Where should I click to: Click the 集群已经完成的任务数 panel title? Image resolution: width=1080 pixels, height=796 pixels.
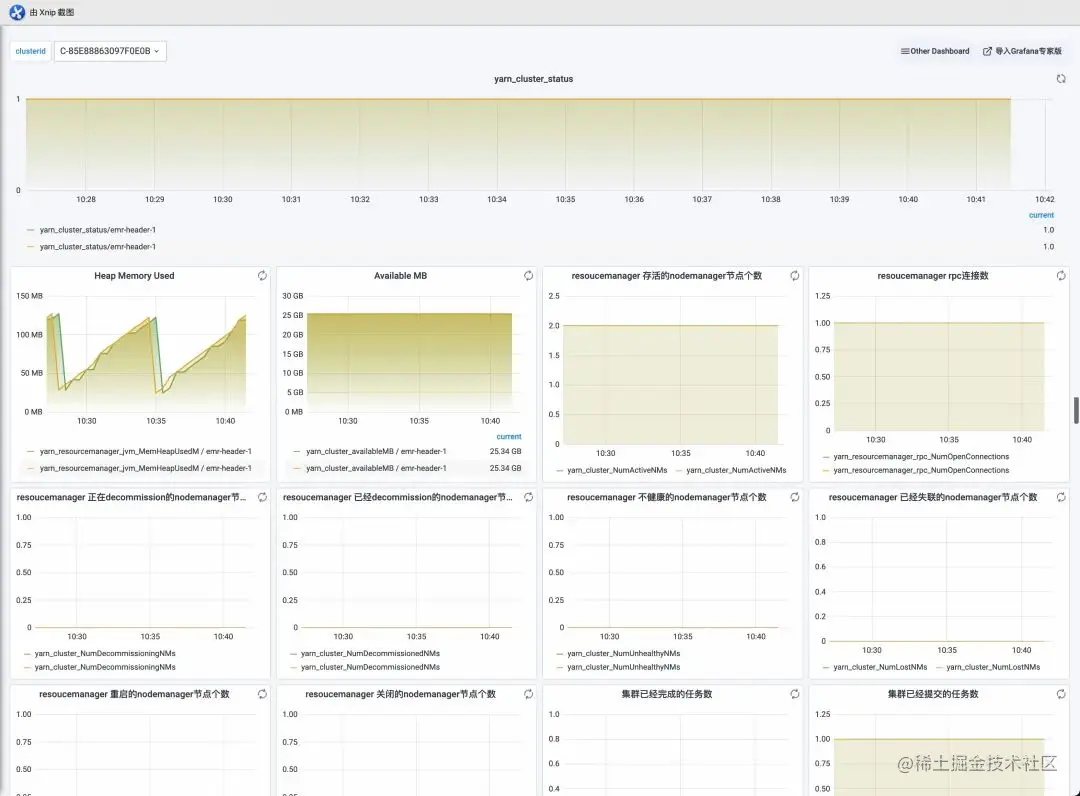tap(667, 694)
